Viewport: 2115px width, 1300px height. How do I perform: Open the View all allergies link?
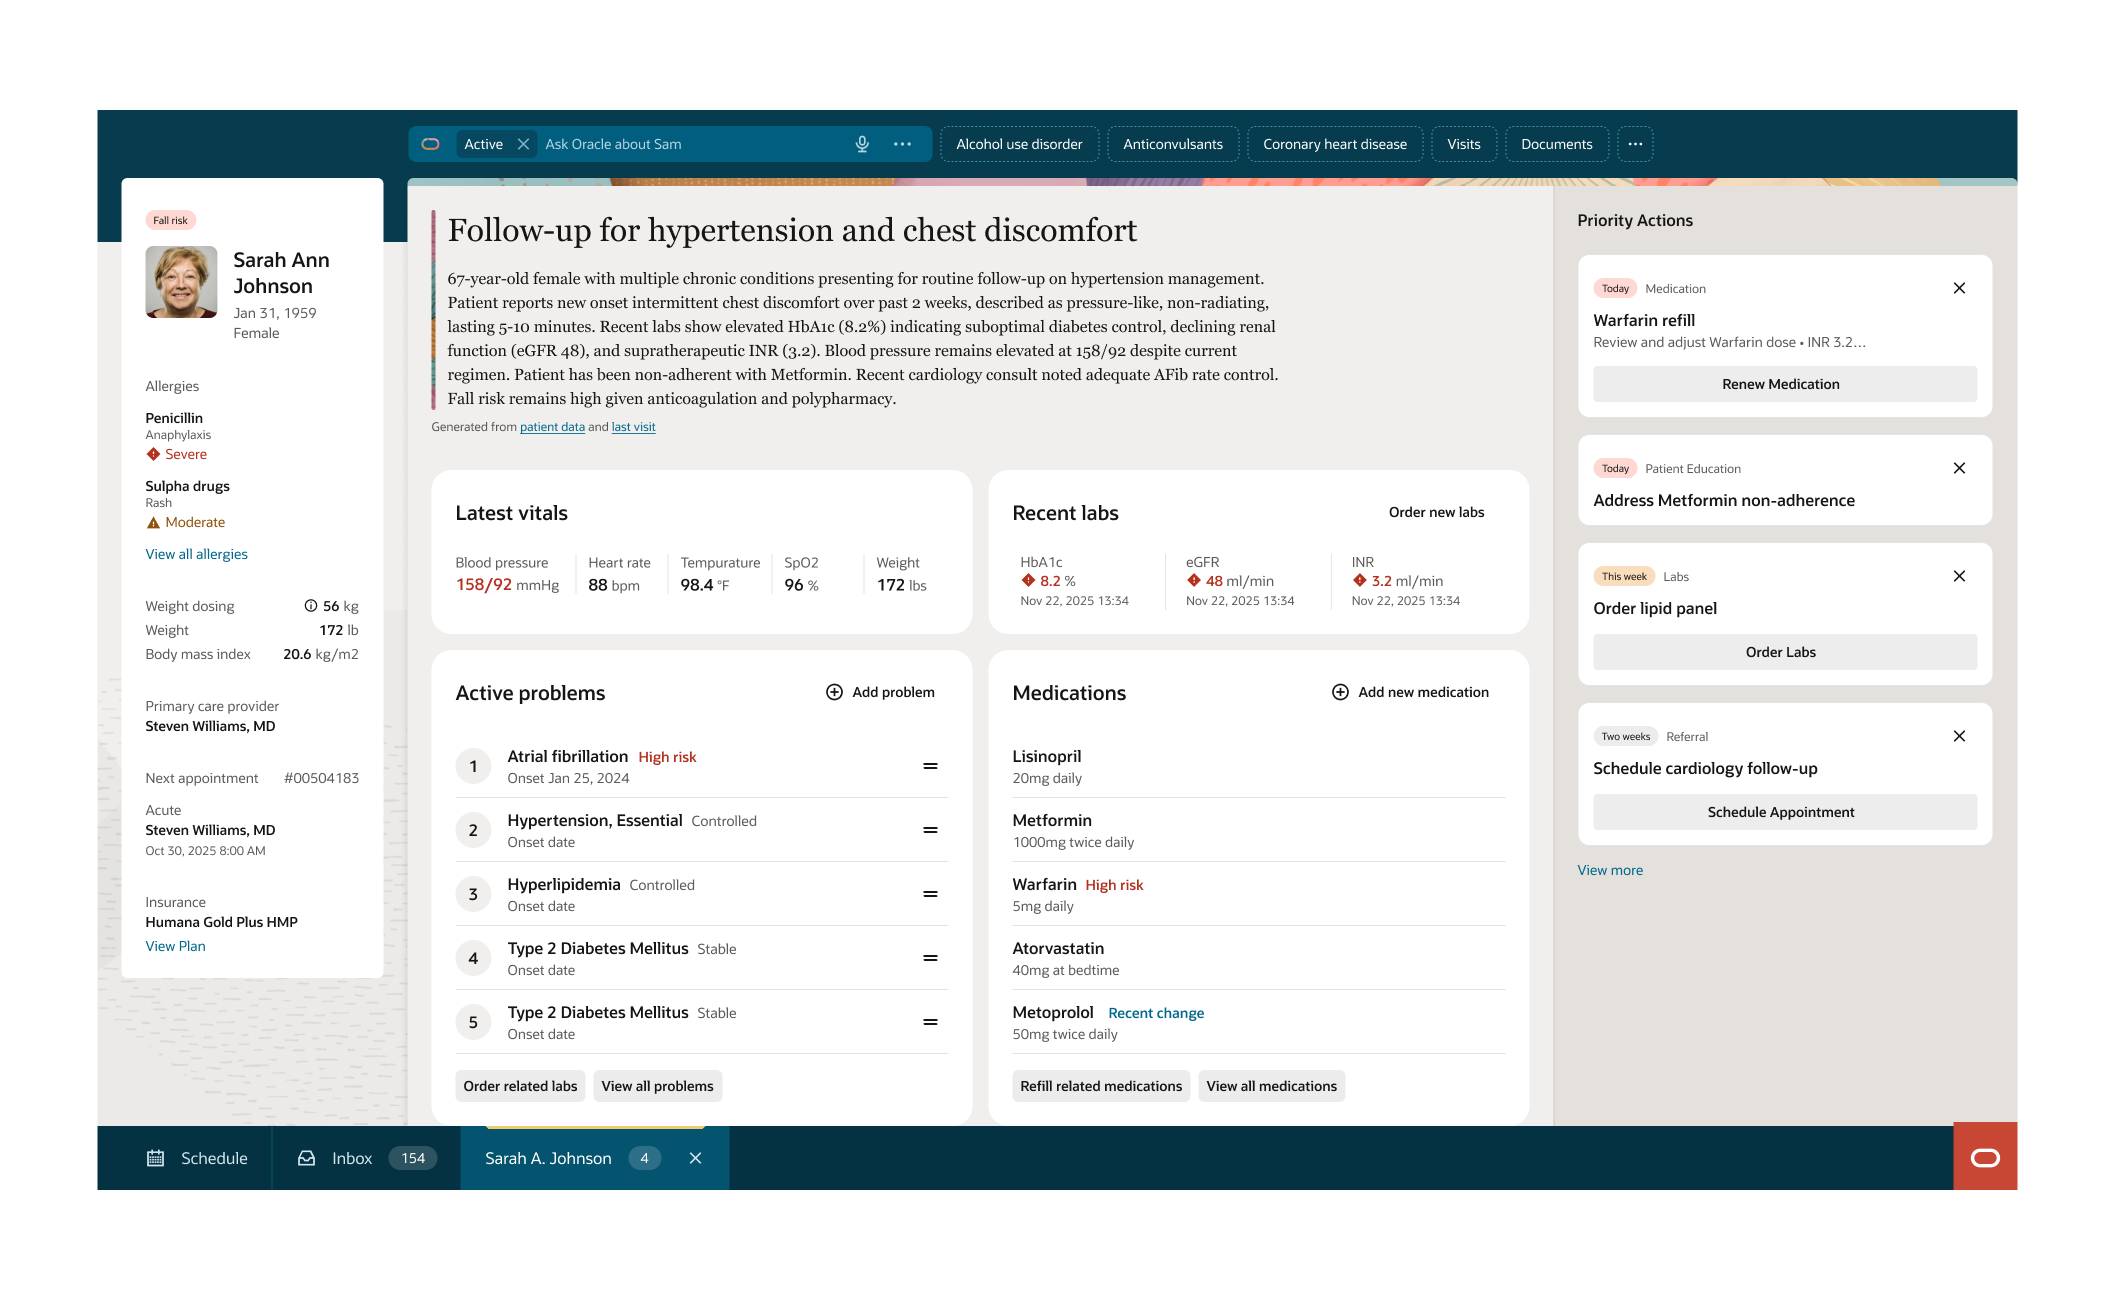(x=196, y=554)
